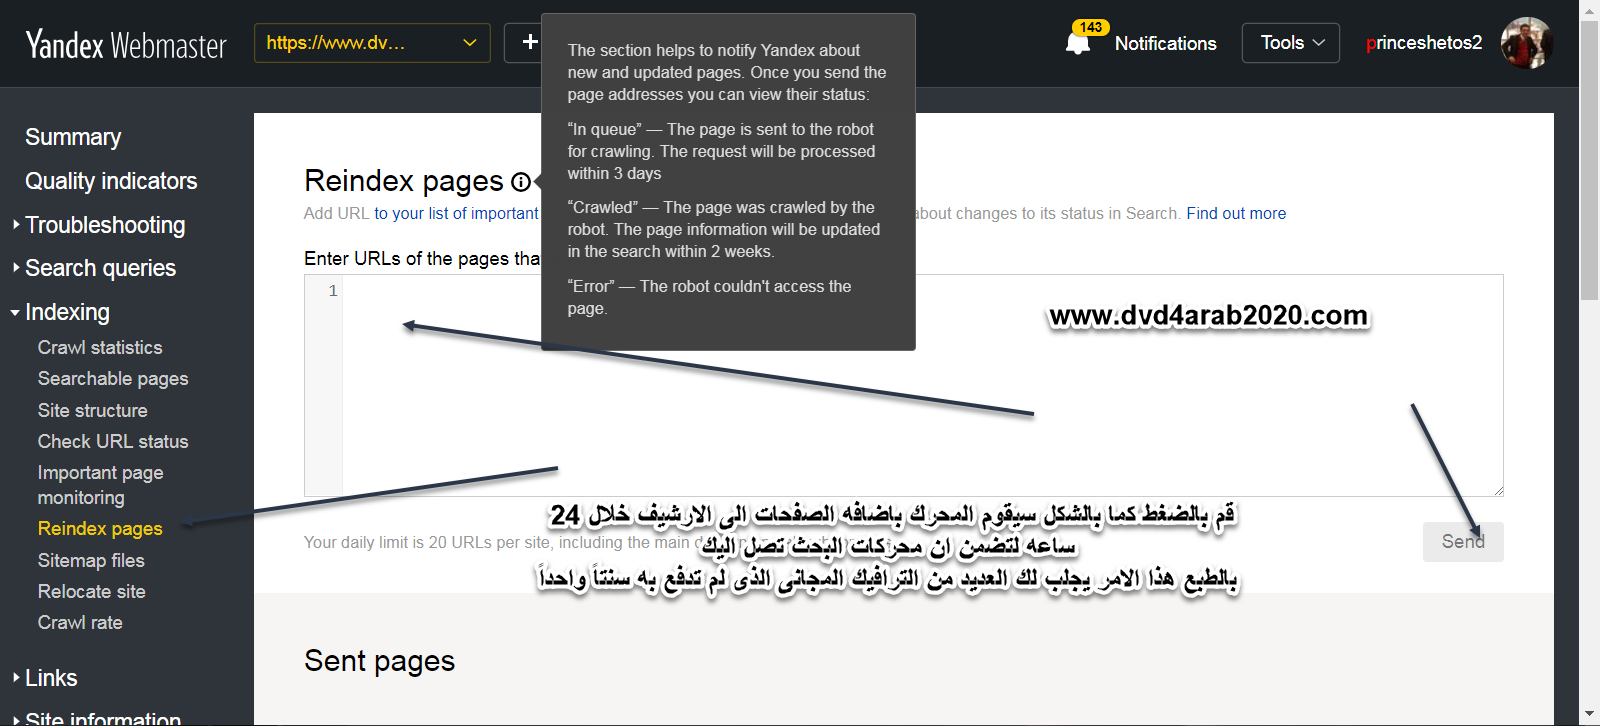
Task: Open Crawl statistics page
Action: (100, 347)
